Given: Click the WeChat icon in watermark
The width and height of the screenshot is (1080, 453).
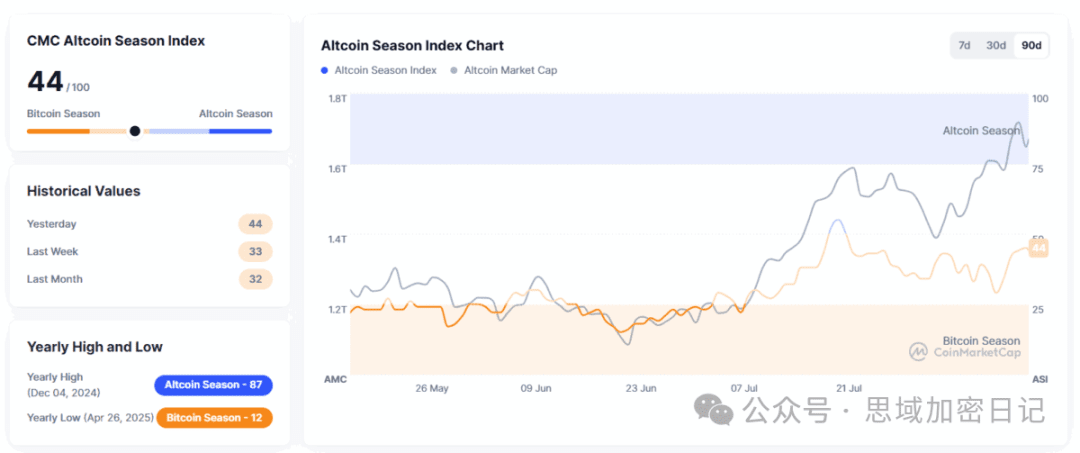Looking at the screenshot, I should coord(714,410).
